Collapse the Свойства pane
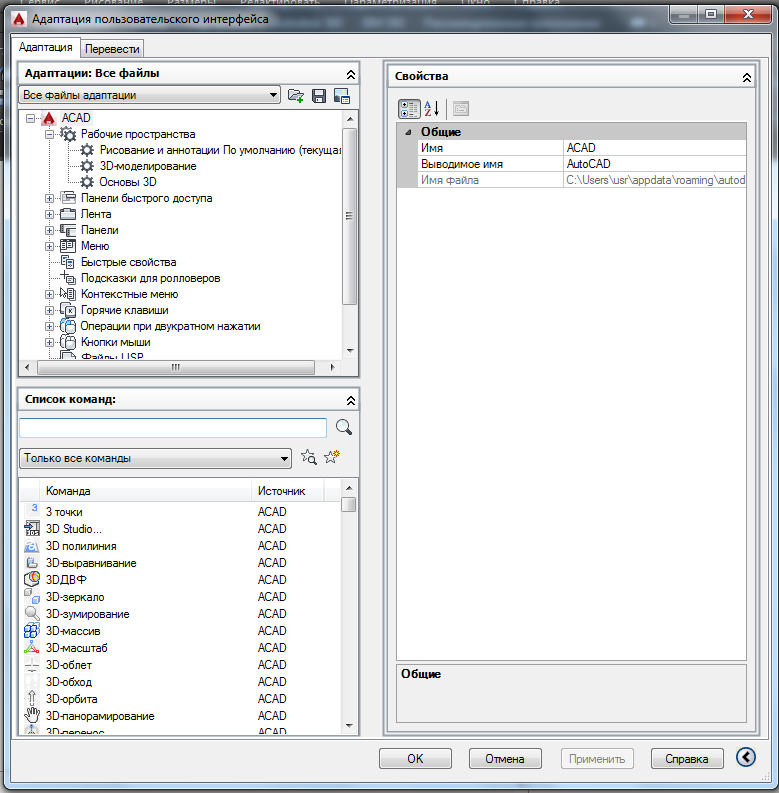779x793 pixels. click(x=747, y=78)
